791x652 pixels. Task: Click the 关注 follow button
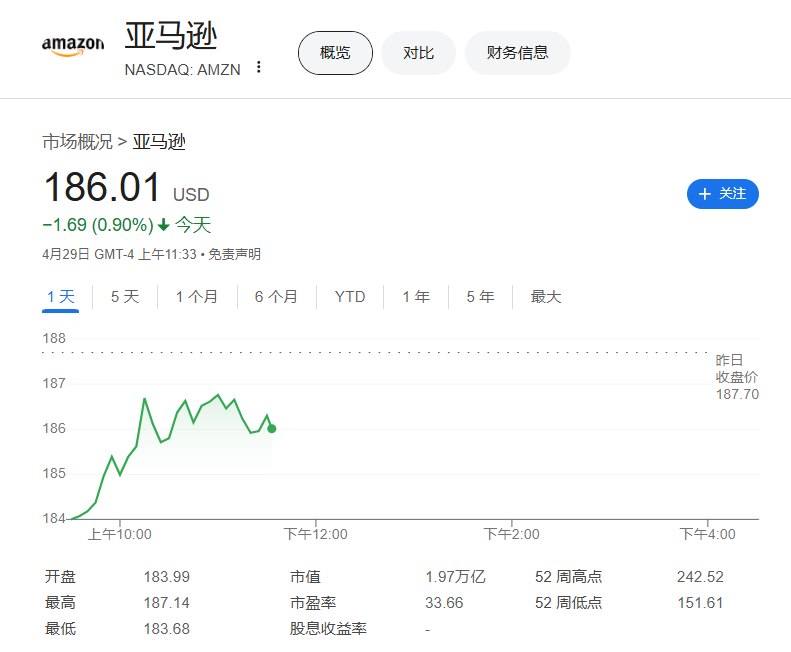point(722,194)
